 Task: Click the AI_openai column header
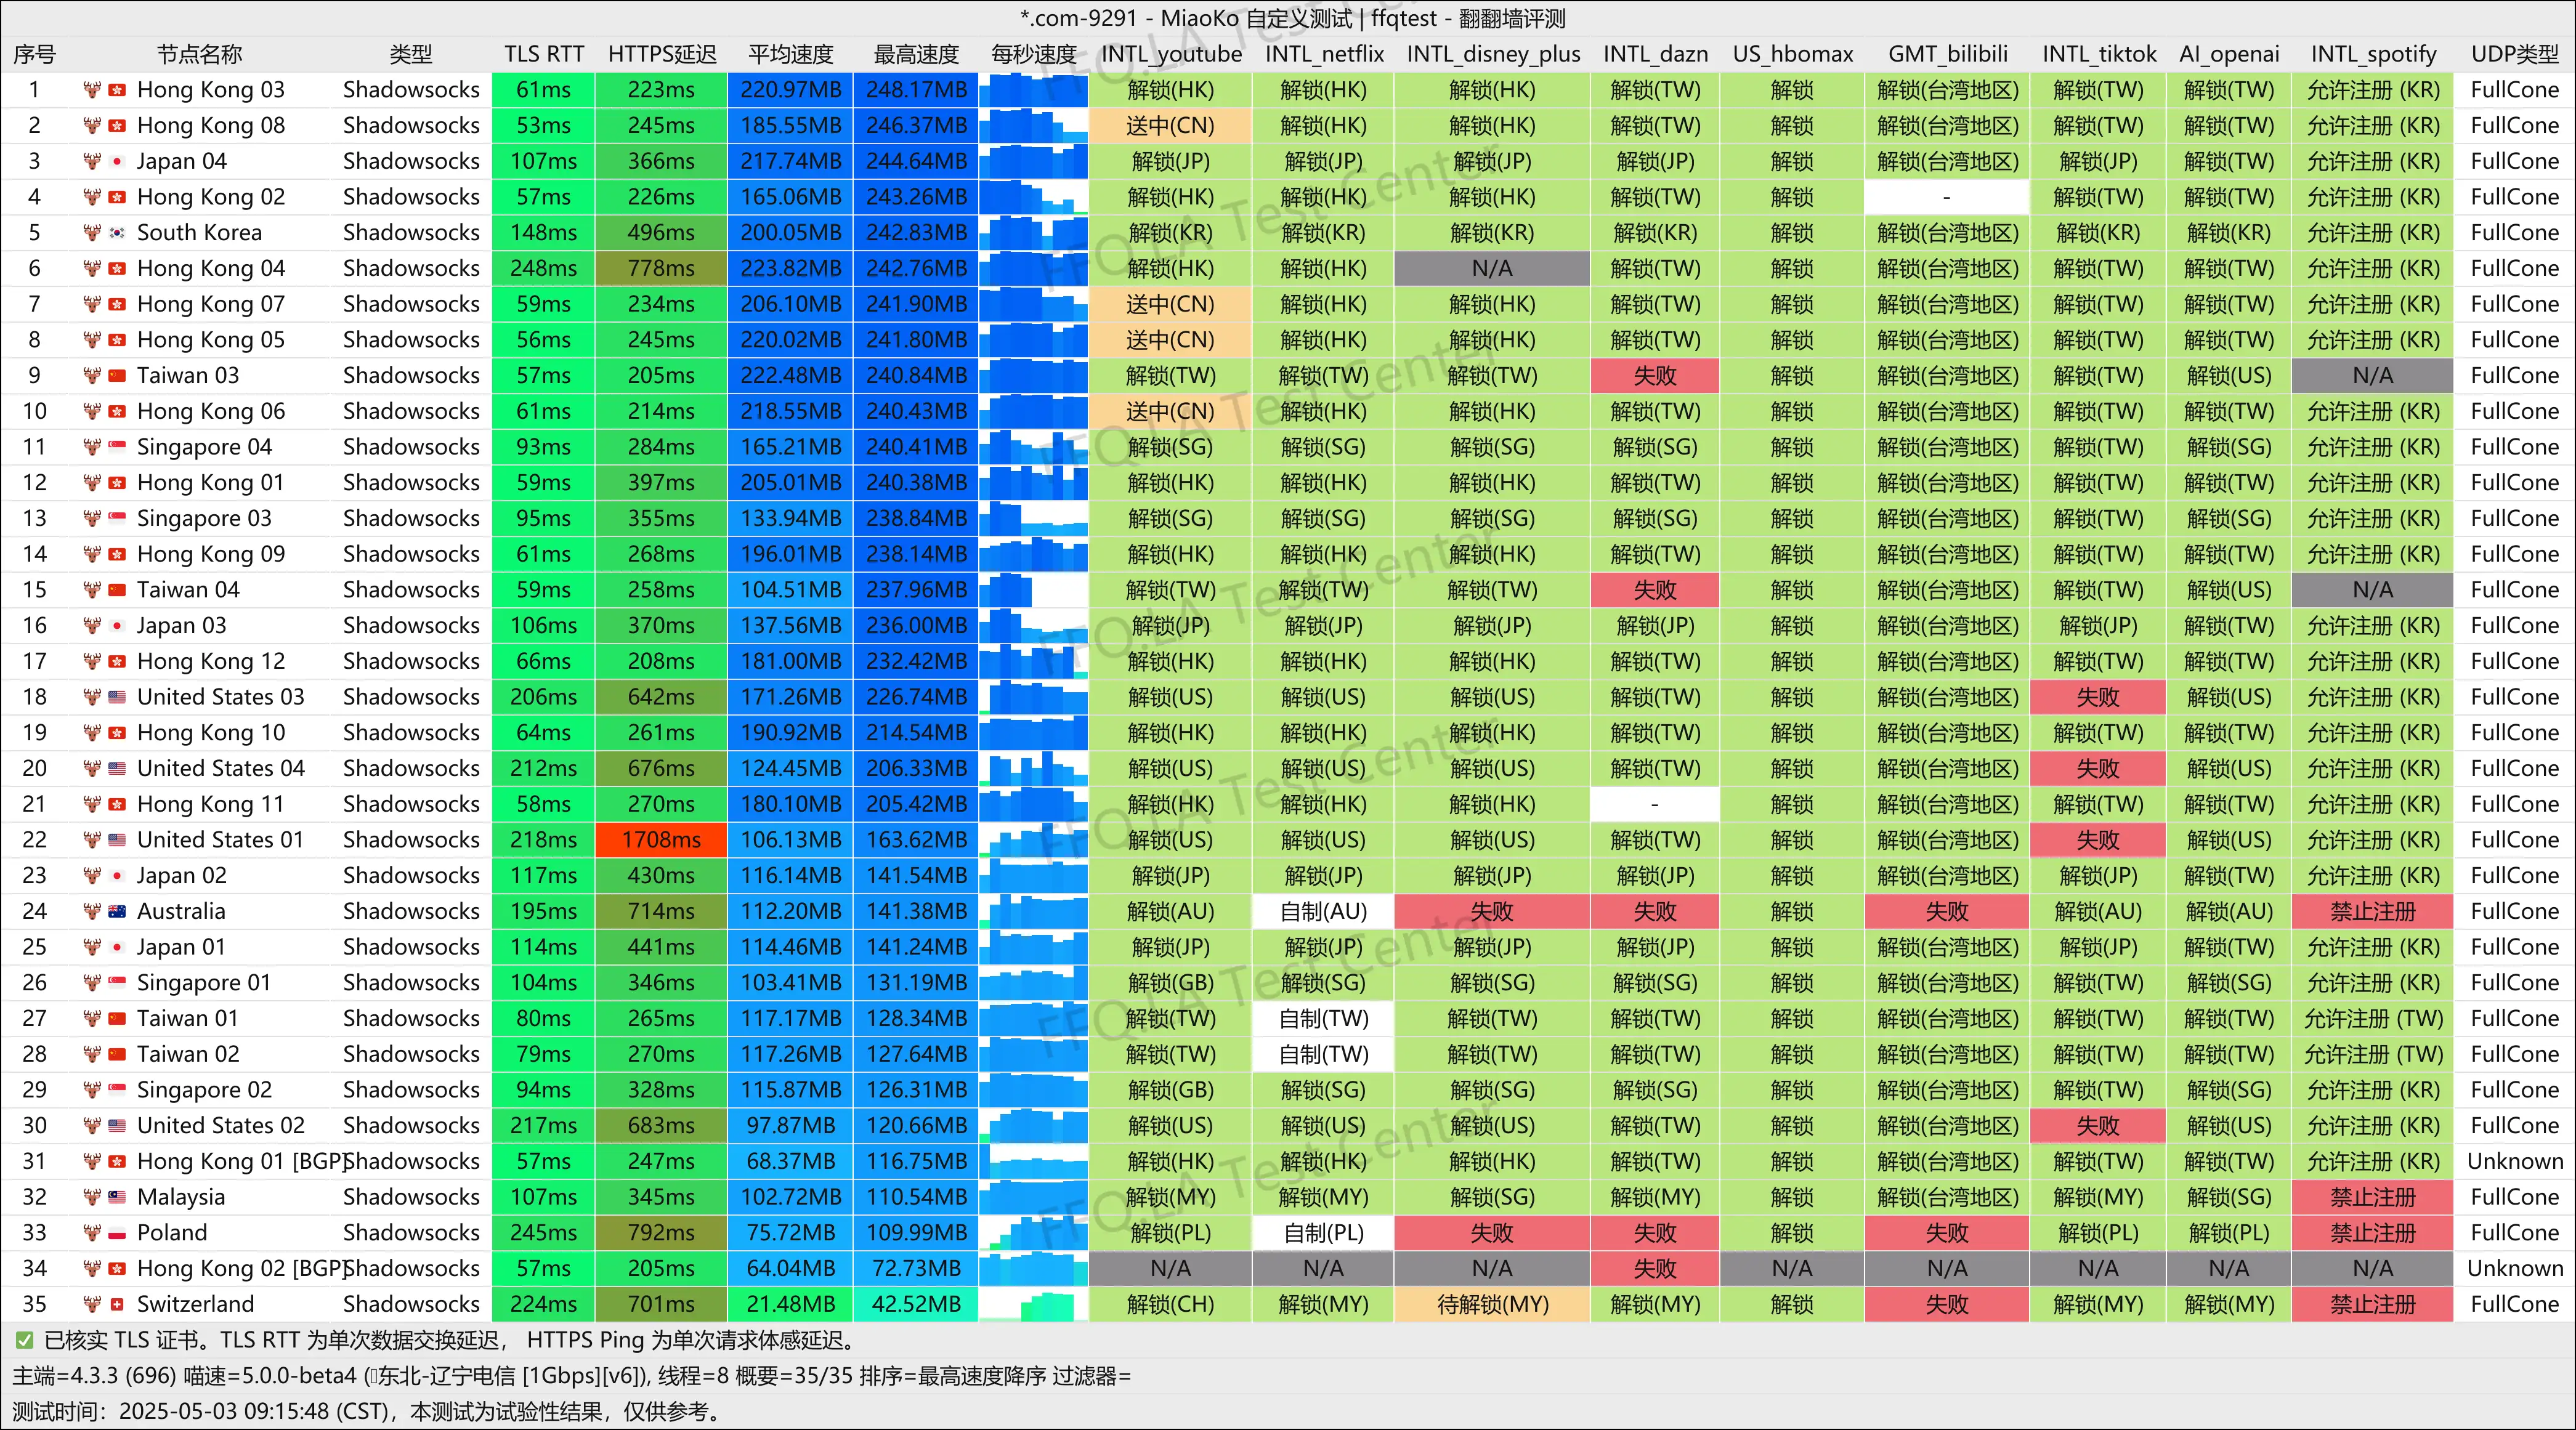click(2229, 54)
